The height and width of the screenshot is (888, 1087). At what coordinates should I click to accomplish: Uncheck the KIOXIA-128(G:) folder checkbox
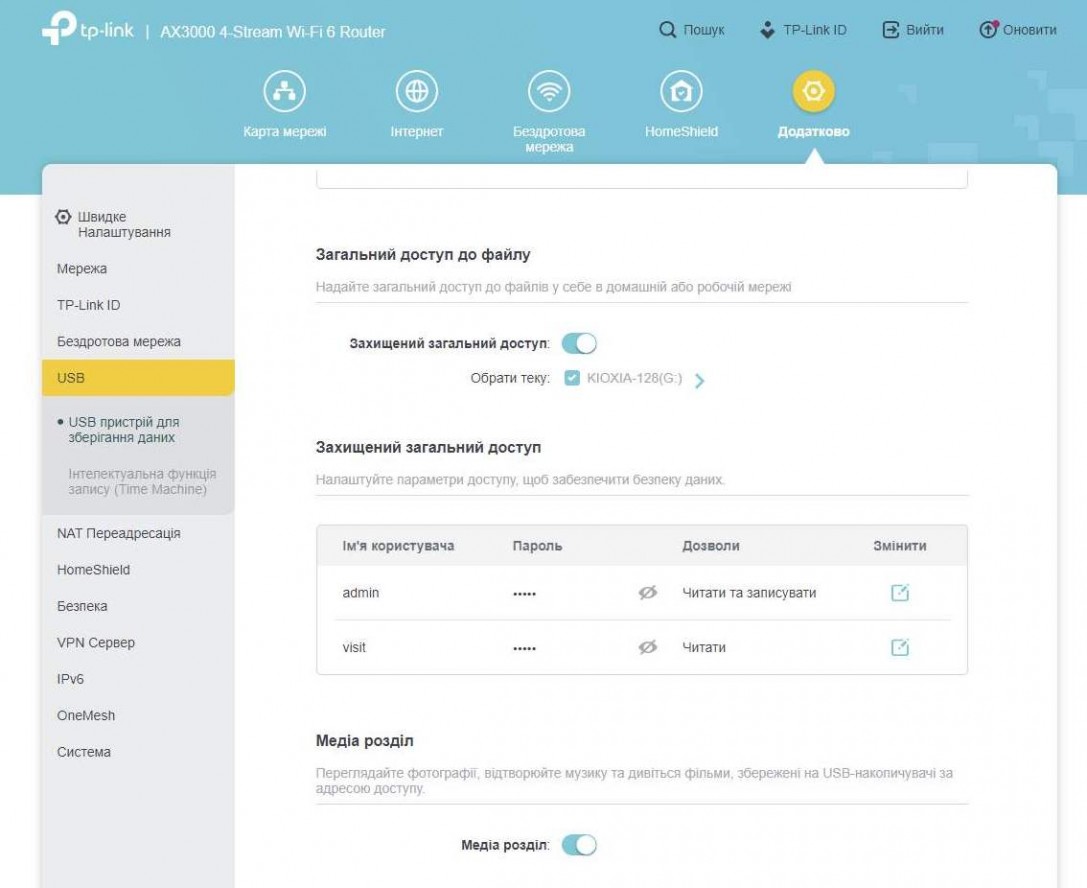point(572,378)
